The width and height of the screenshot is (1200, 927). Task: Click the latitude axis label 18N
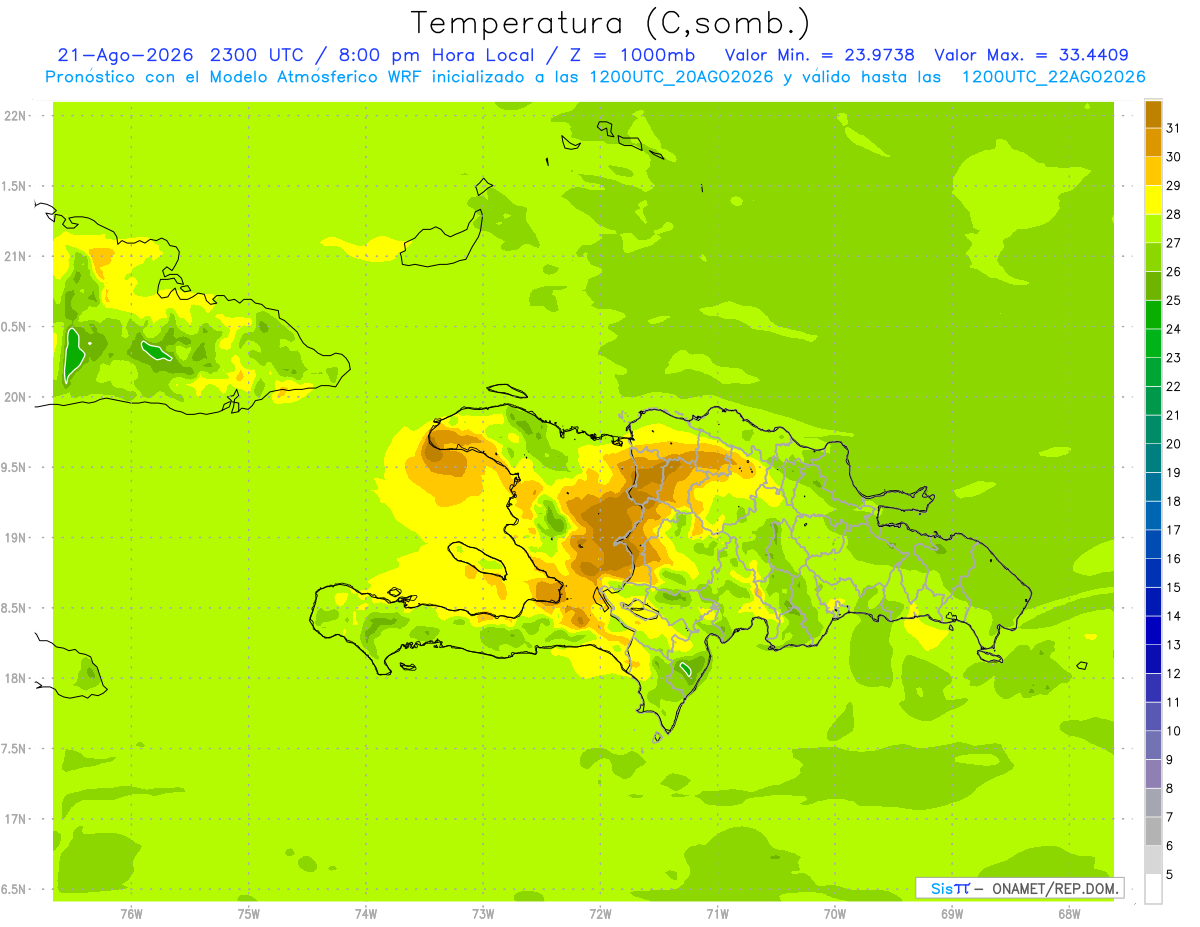point(16,679)
